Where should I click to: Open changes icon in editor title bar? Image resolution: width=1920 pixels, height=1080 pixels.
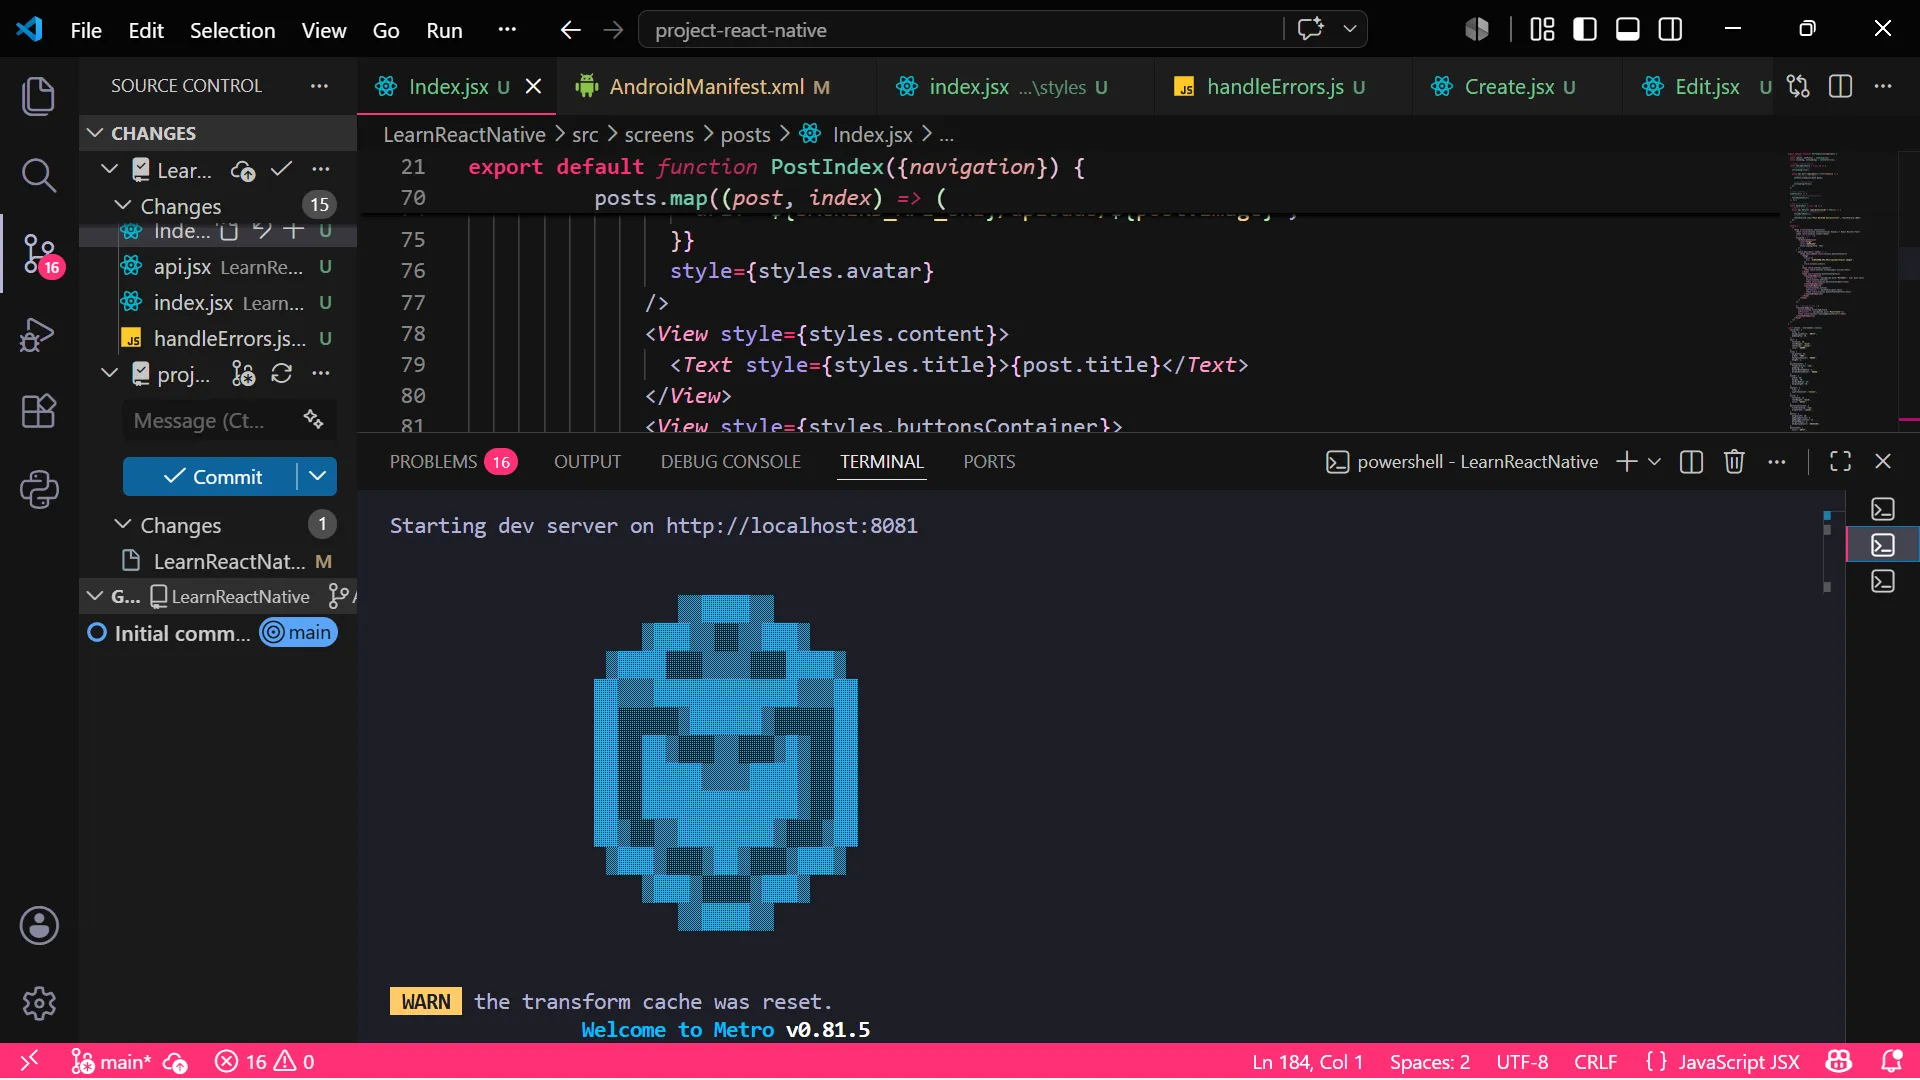coord(1798,86)
